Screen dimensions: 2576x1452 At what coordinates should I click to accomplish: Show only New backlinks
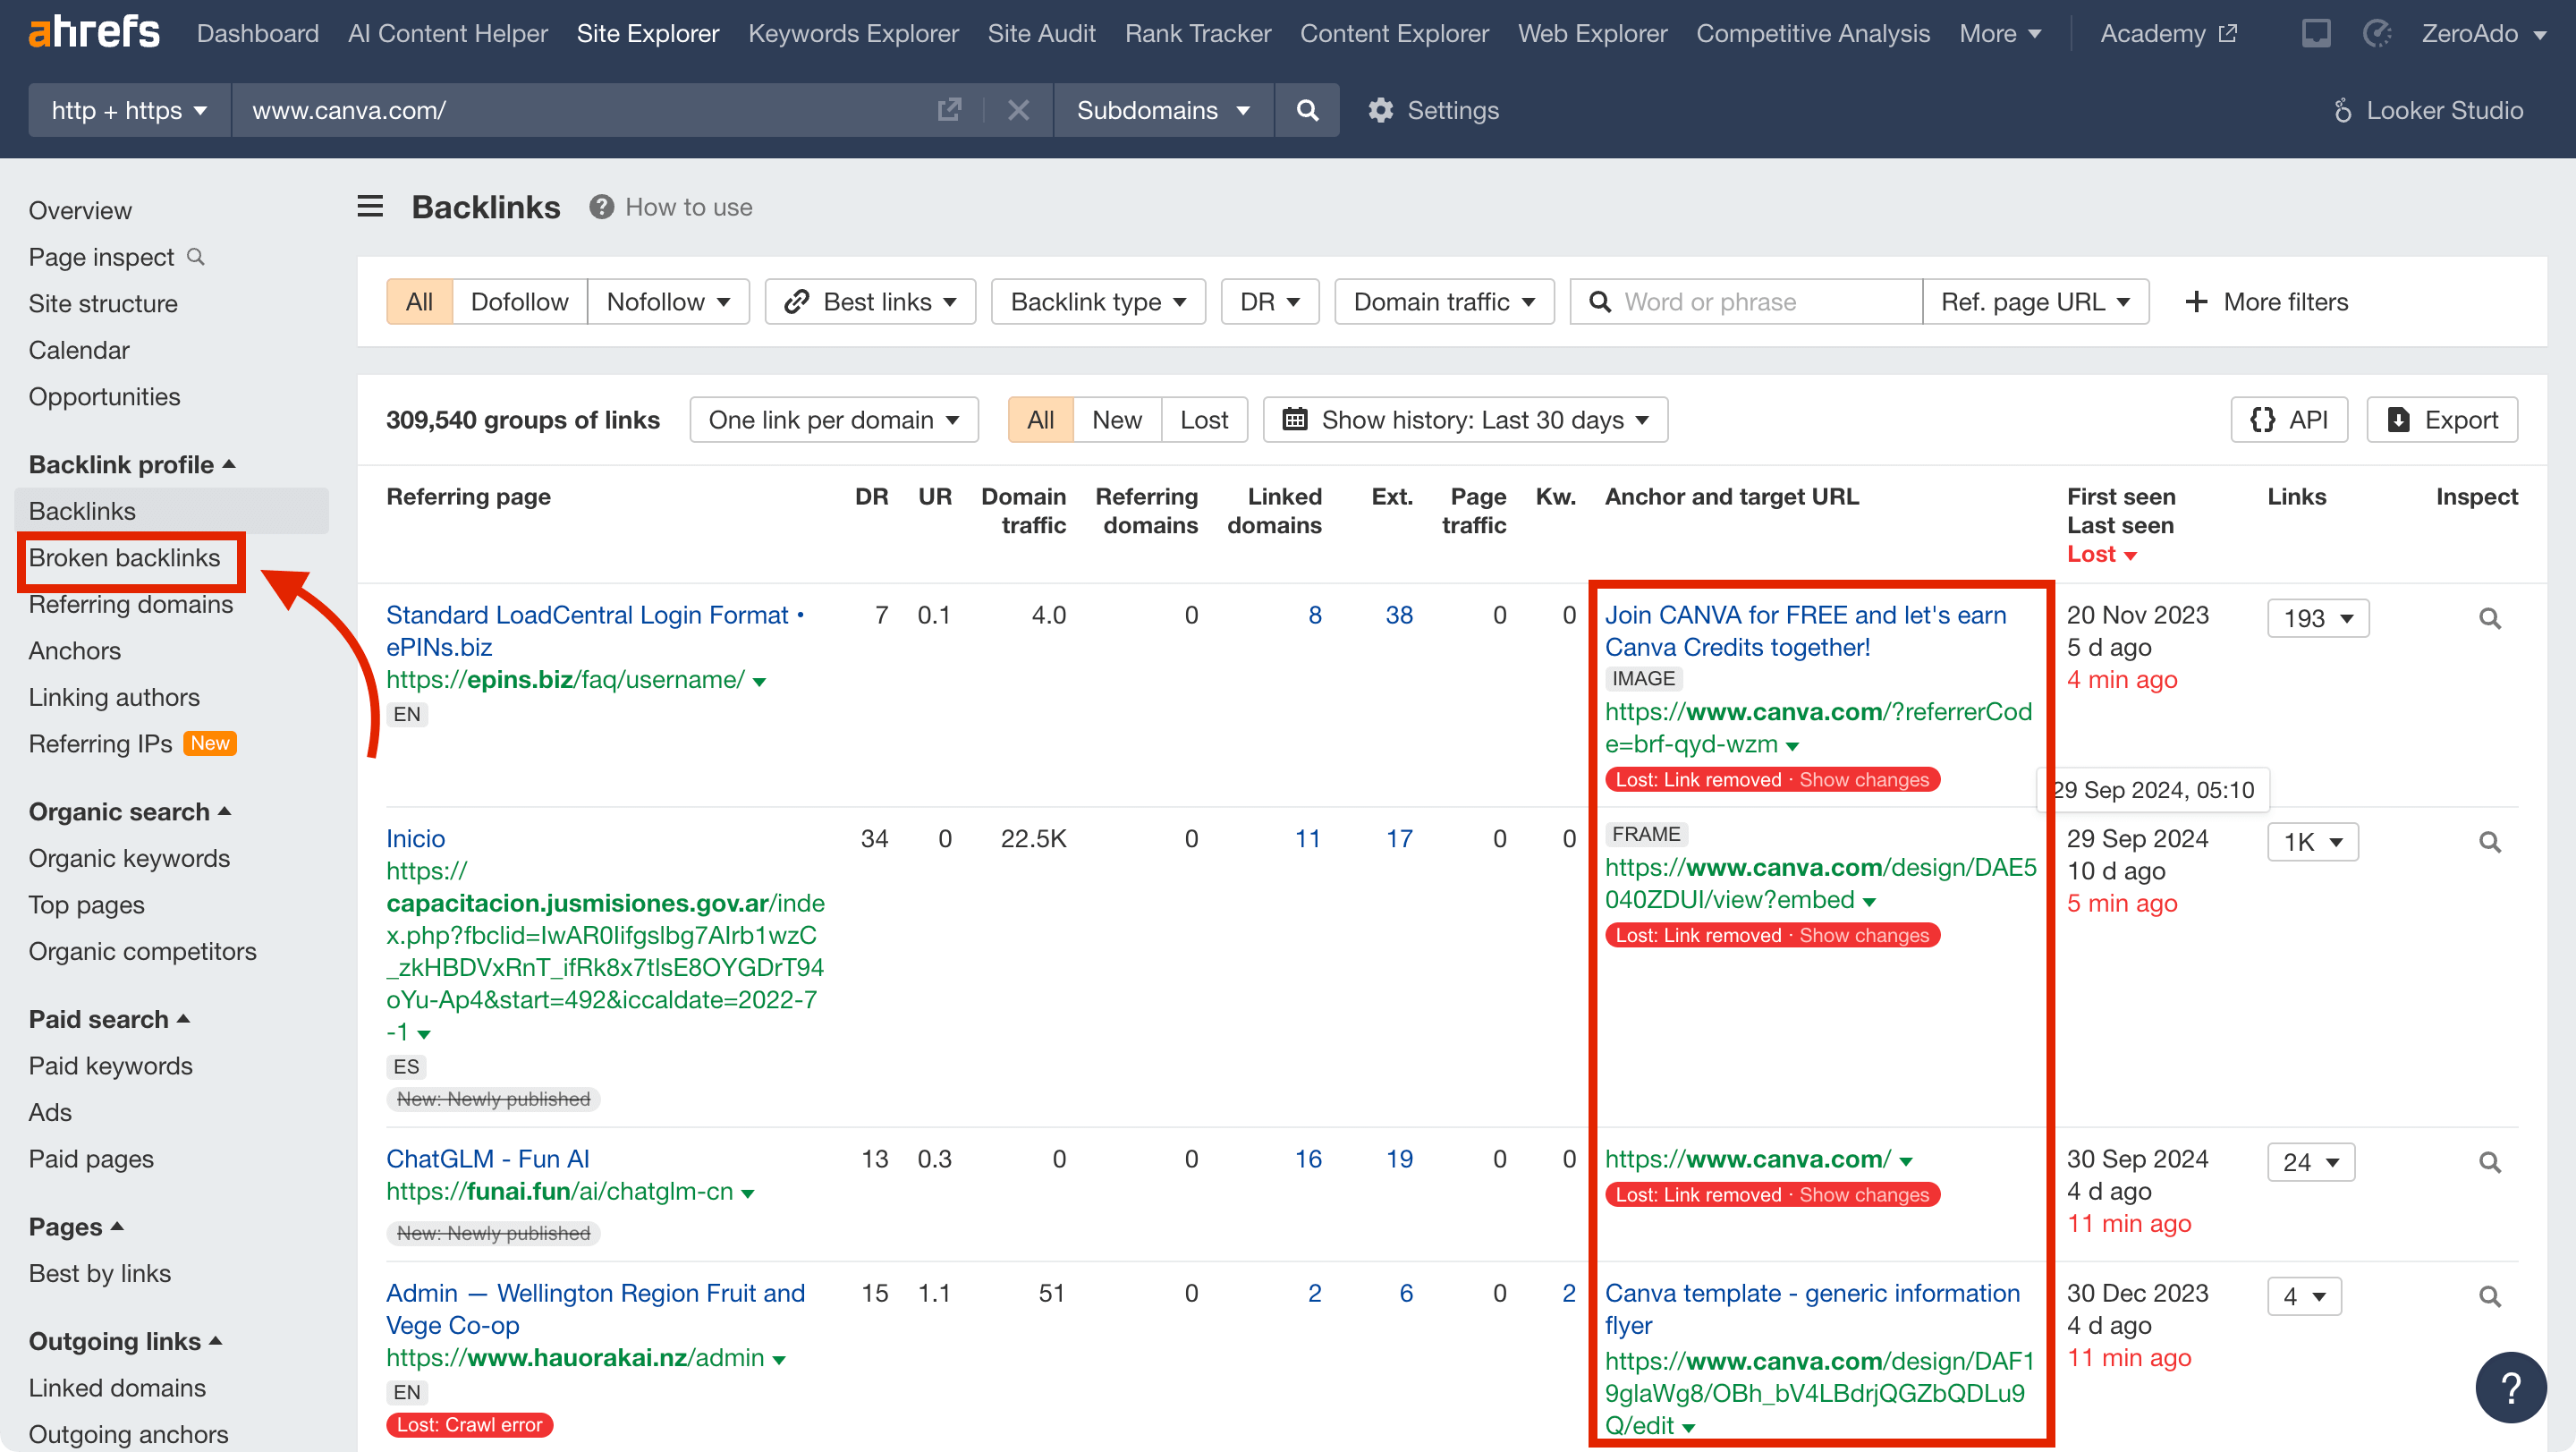[1116, 420]
